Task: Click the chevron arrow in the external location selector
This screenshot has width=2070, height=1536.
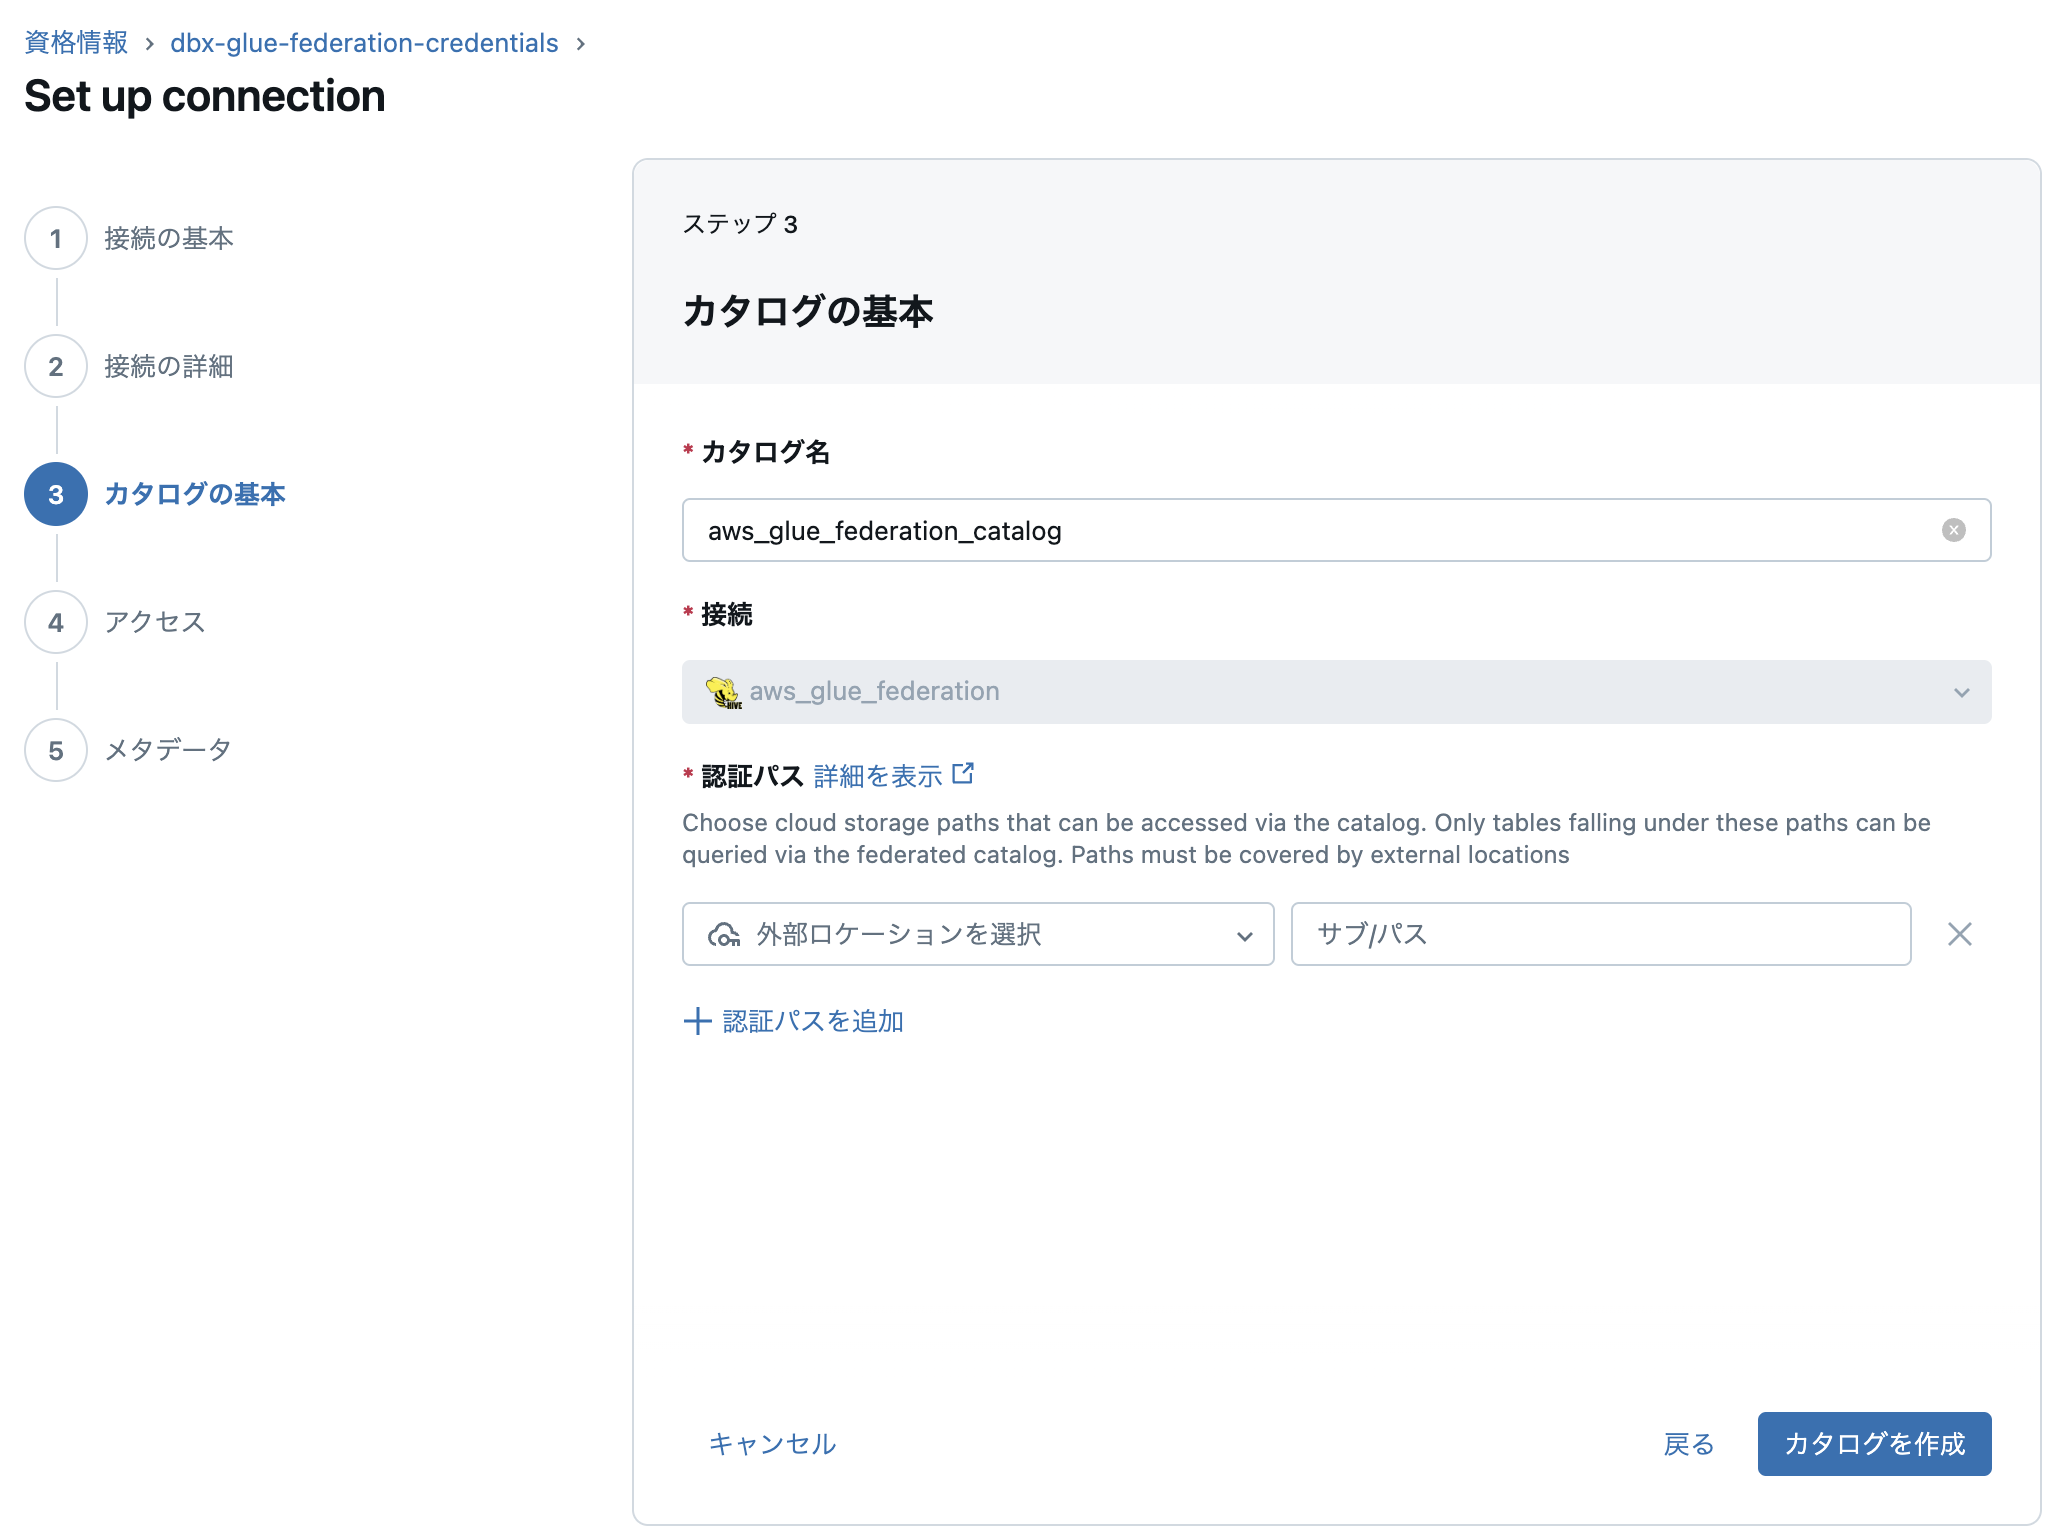Action: [1244, 936]
